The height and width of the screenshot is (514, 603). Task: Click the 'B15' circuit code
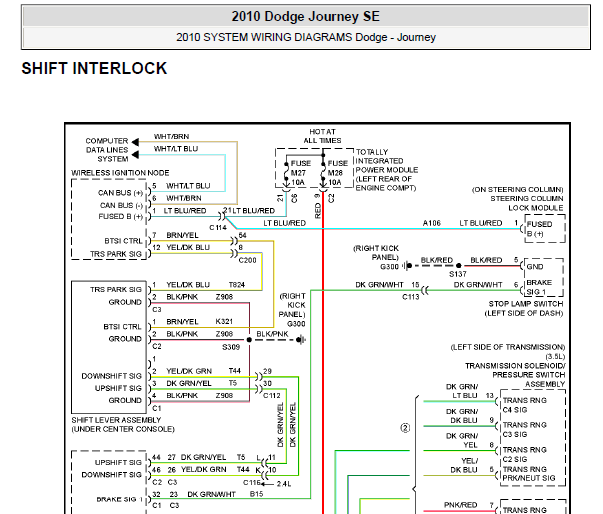[257, 494]
